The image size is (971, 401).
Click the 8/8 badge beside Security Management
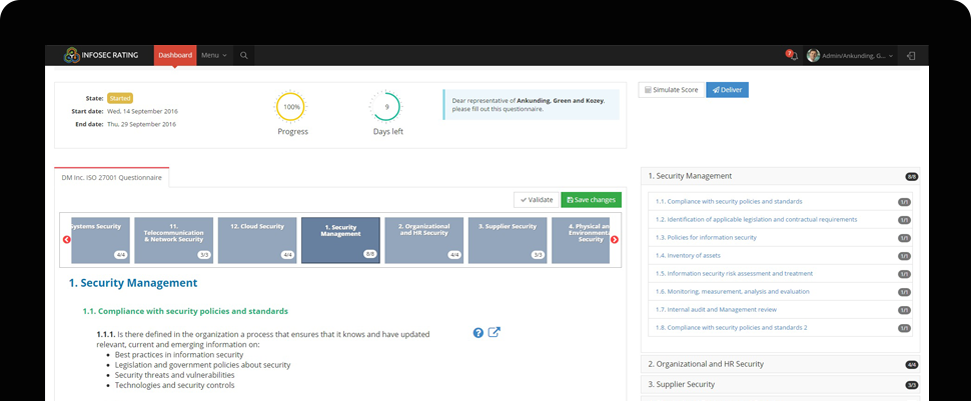911,177
